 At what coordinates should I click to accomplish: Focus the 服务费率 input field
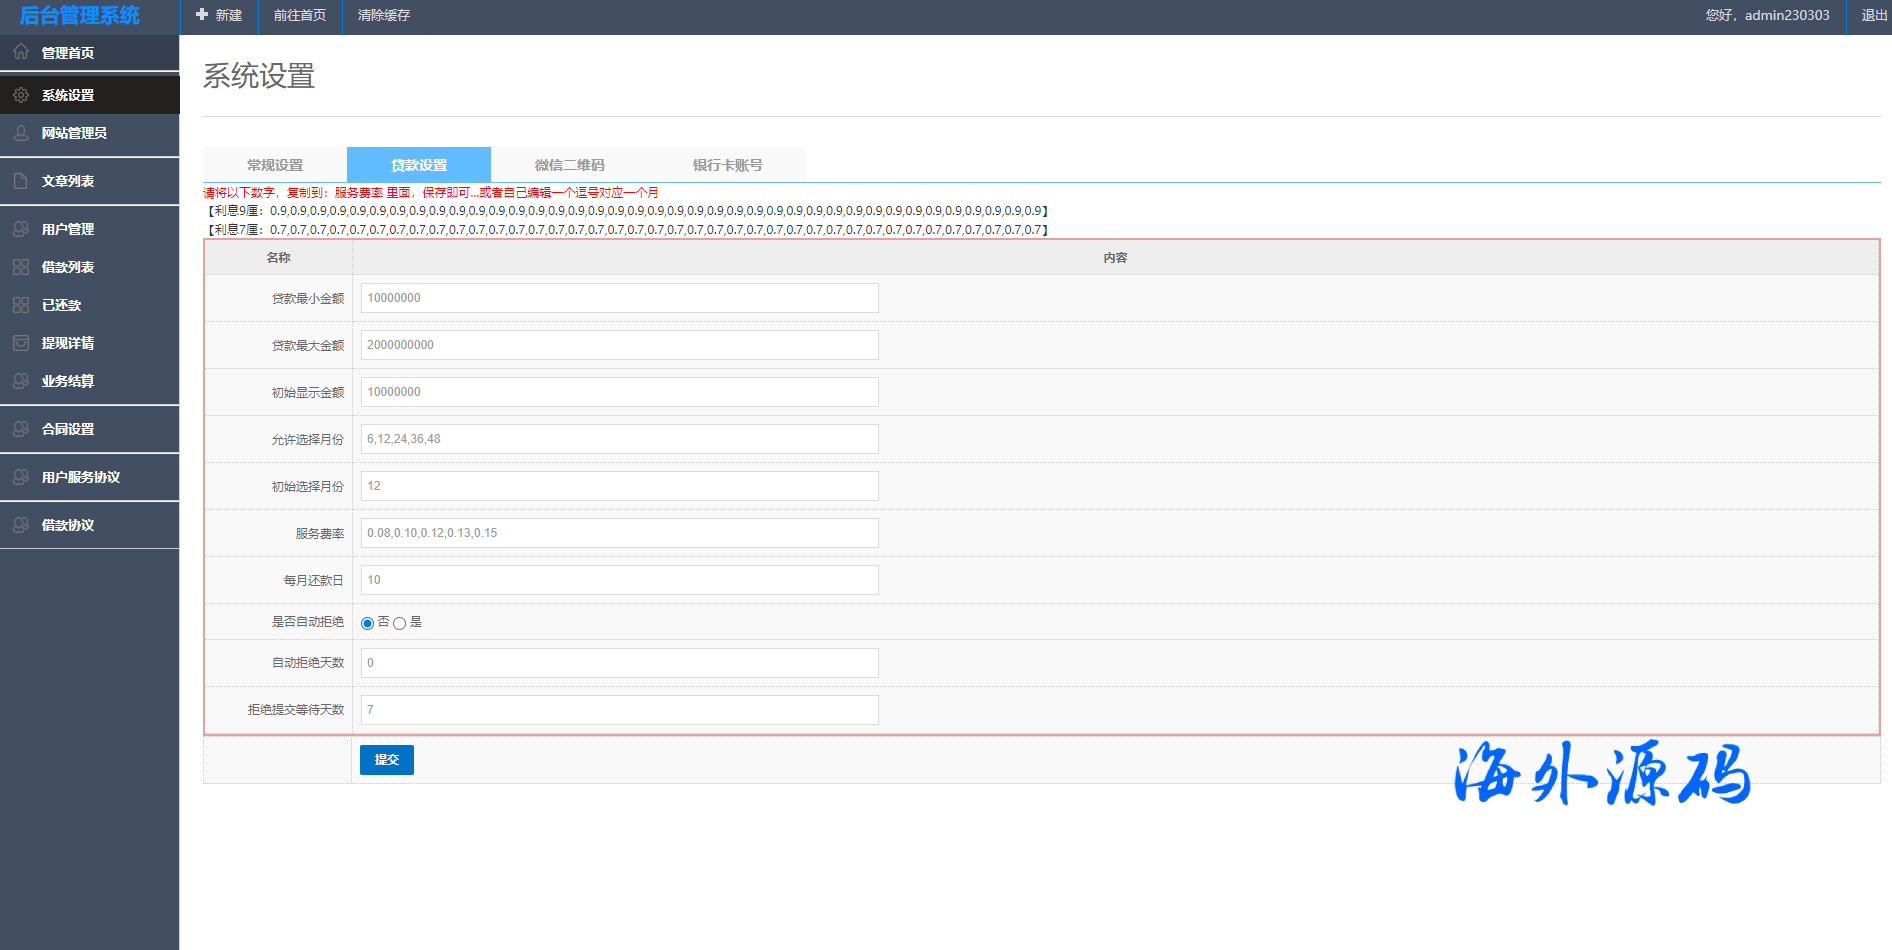coord(619,533)
